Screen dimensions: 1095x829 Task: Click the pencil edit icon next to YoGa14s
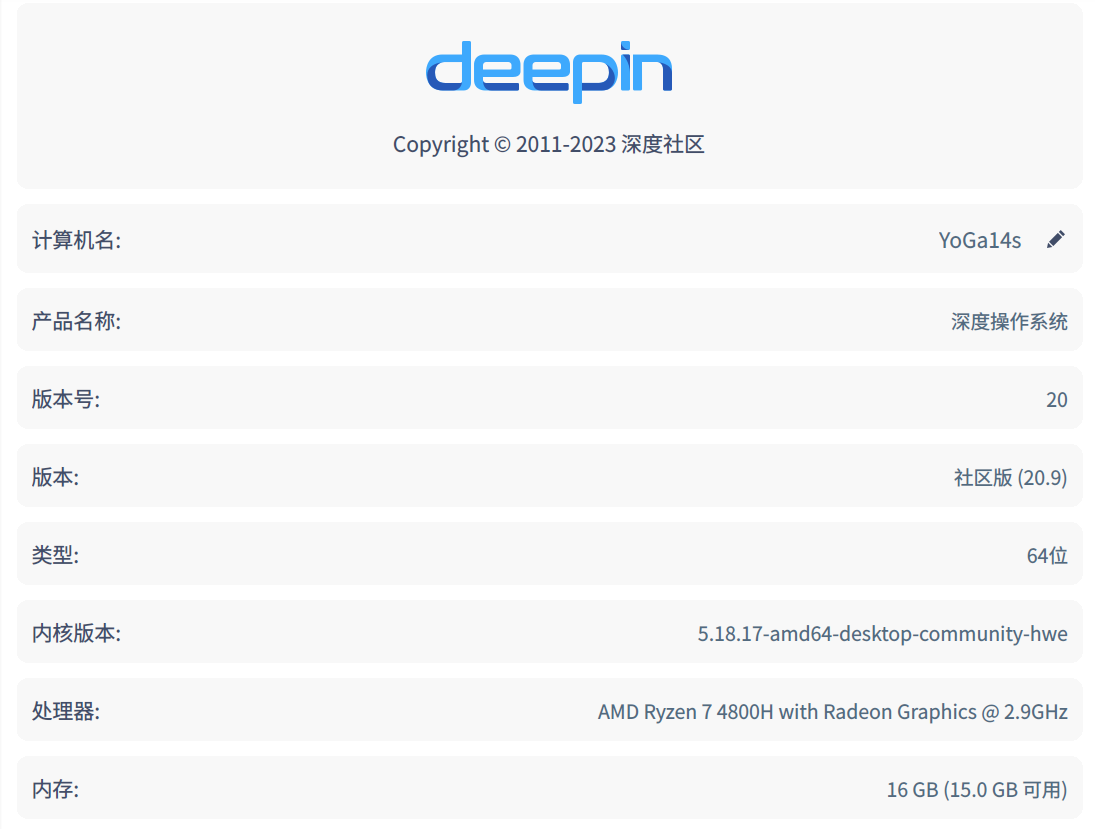pyautogui.click(x=1056, y=240)
